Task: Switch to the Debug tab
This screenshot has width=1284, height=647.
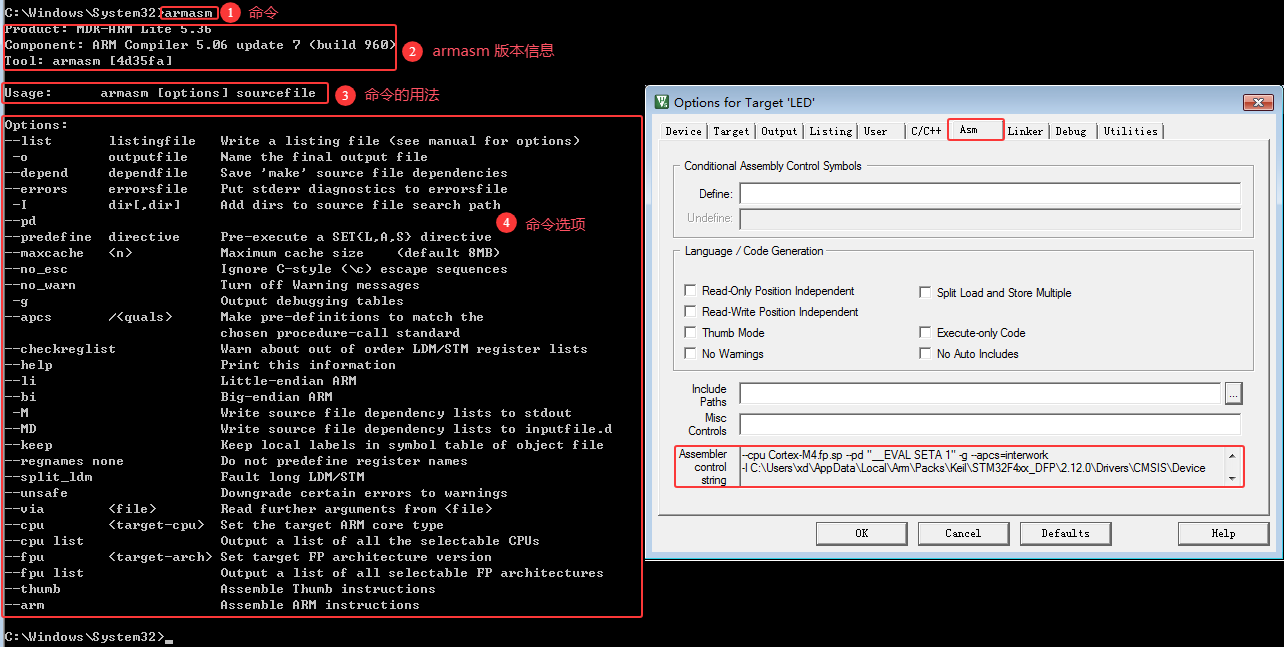Action: (1071, 131)
